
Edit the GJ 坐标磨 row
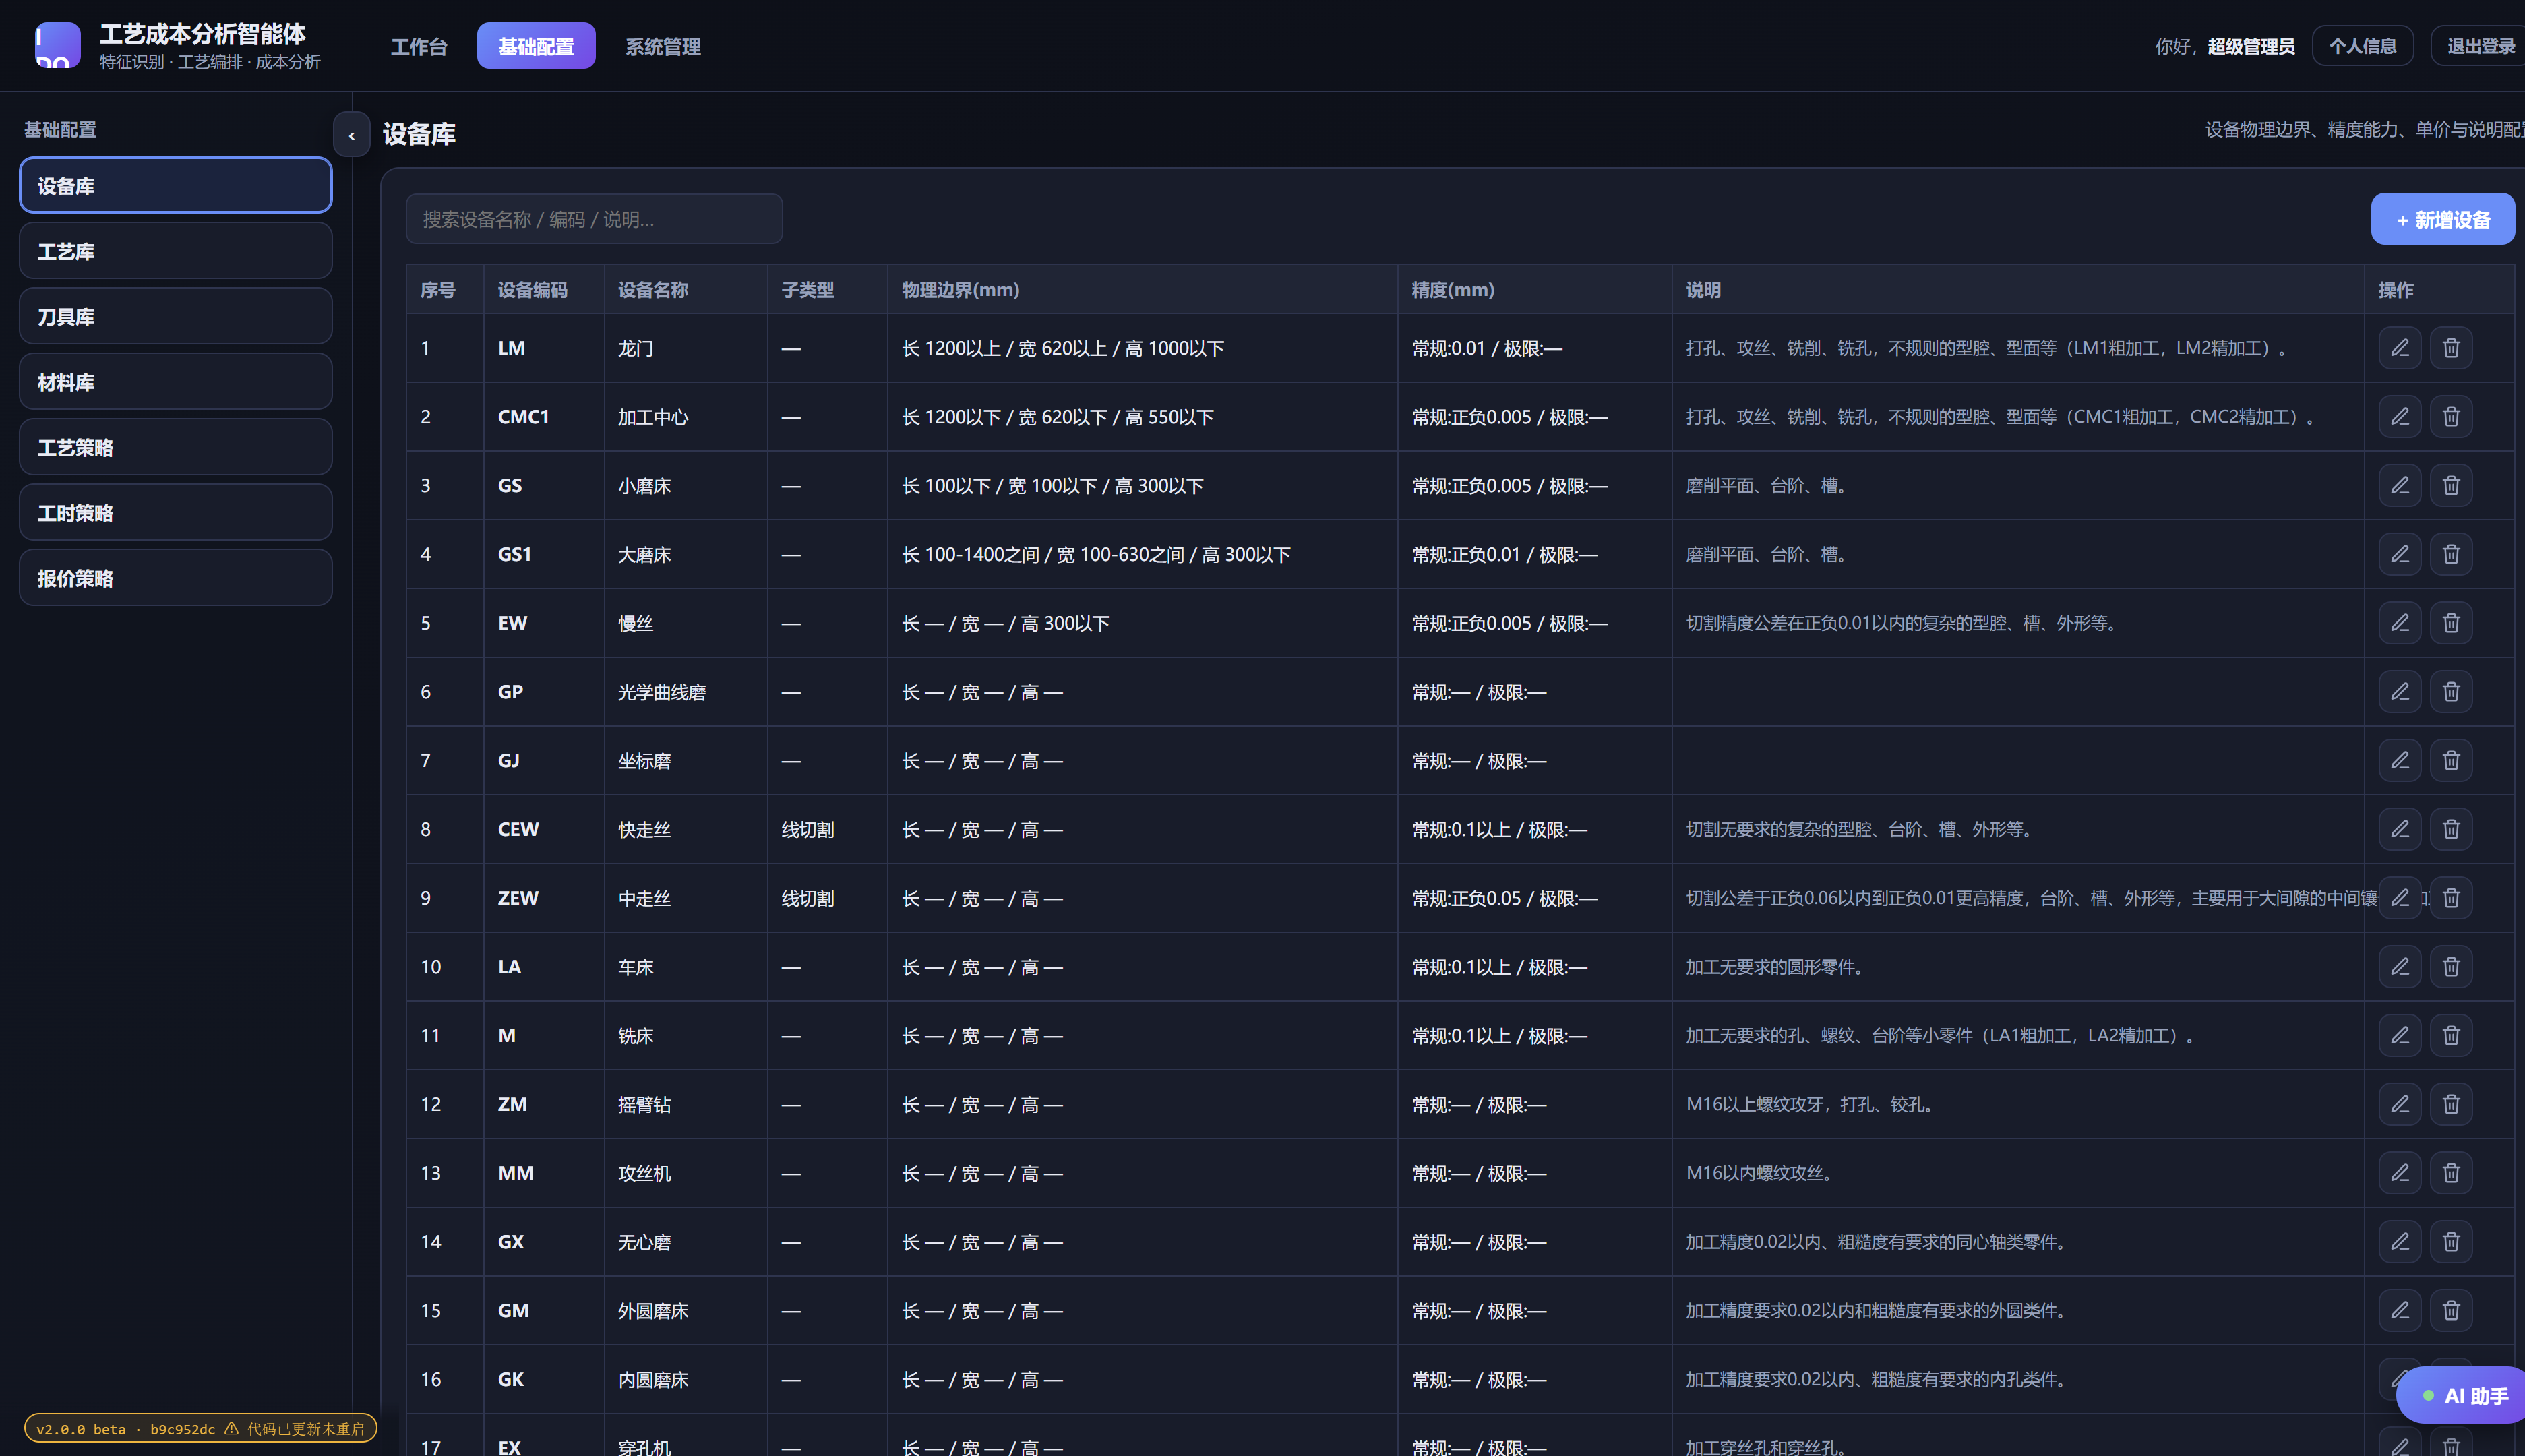2399,760
